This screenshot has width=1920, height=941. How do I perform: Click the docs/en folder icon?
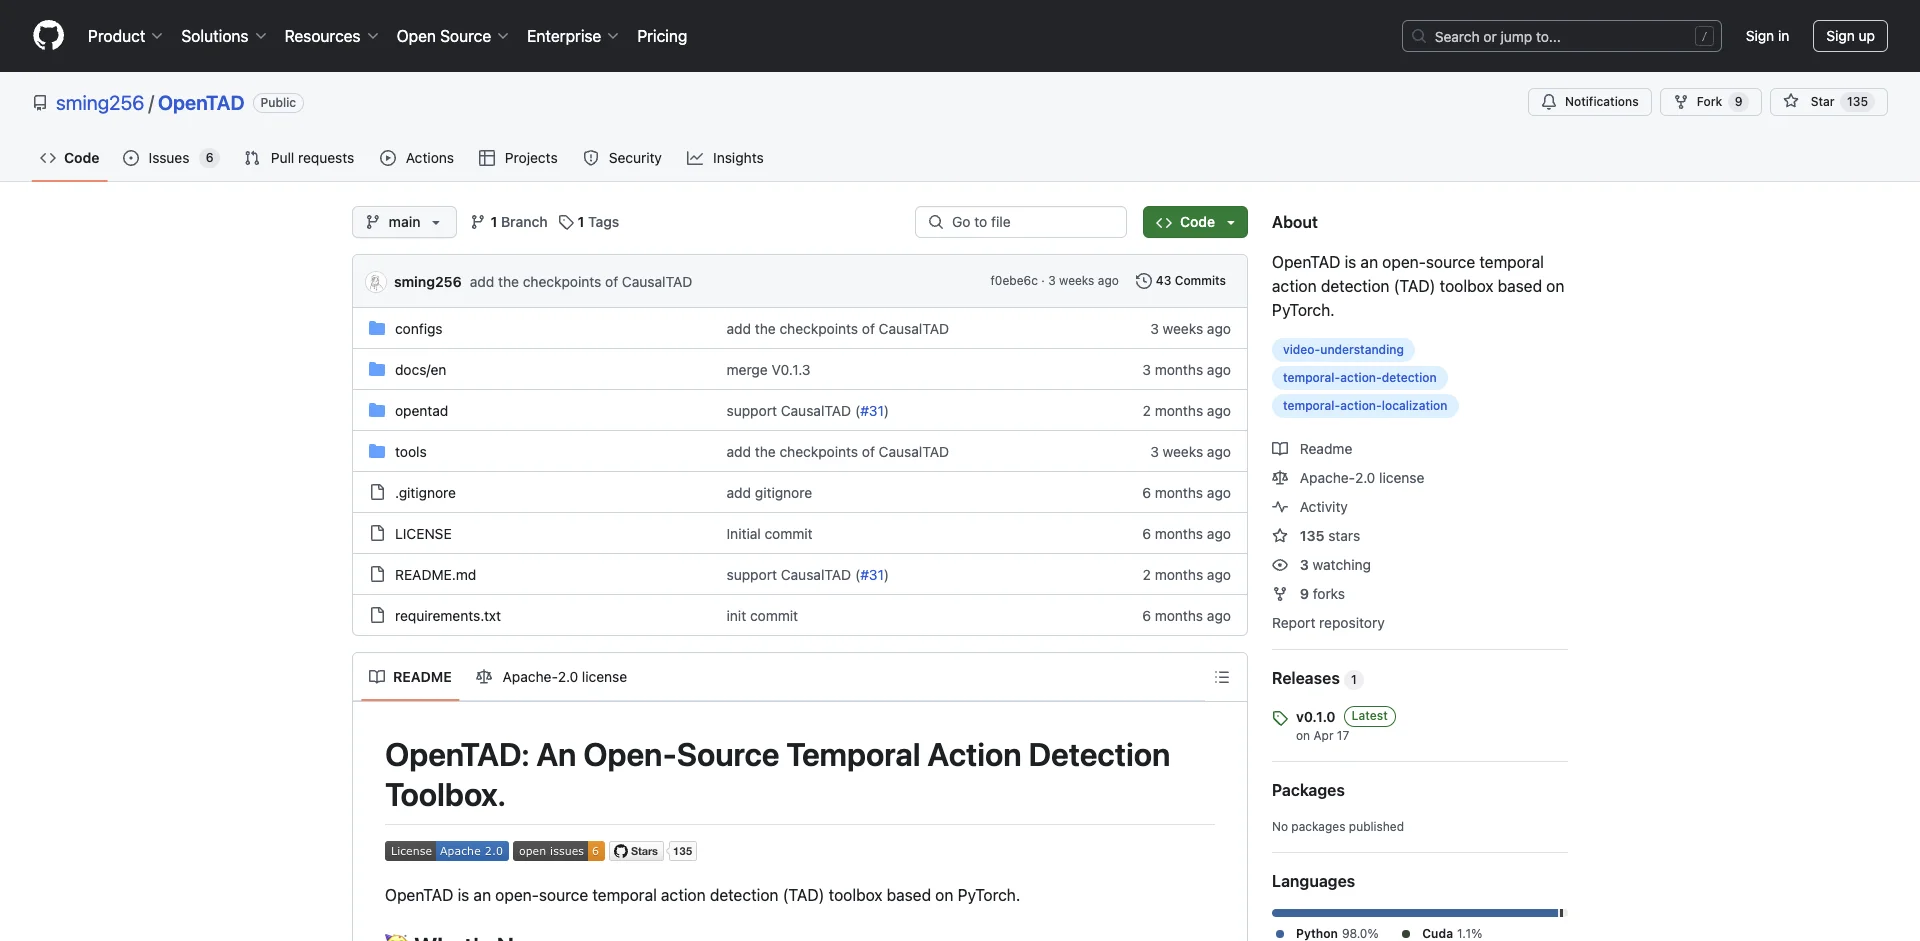(377, 369)
